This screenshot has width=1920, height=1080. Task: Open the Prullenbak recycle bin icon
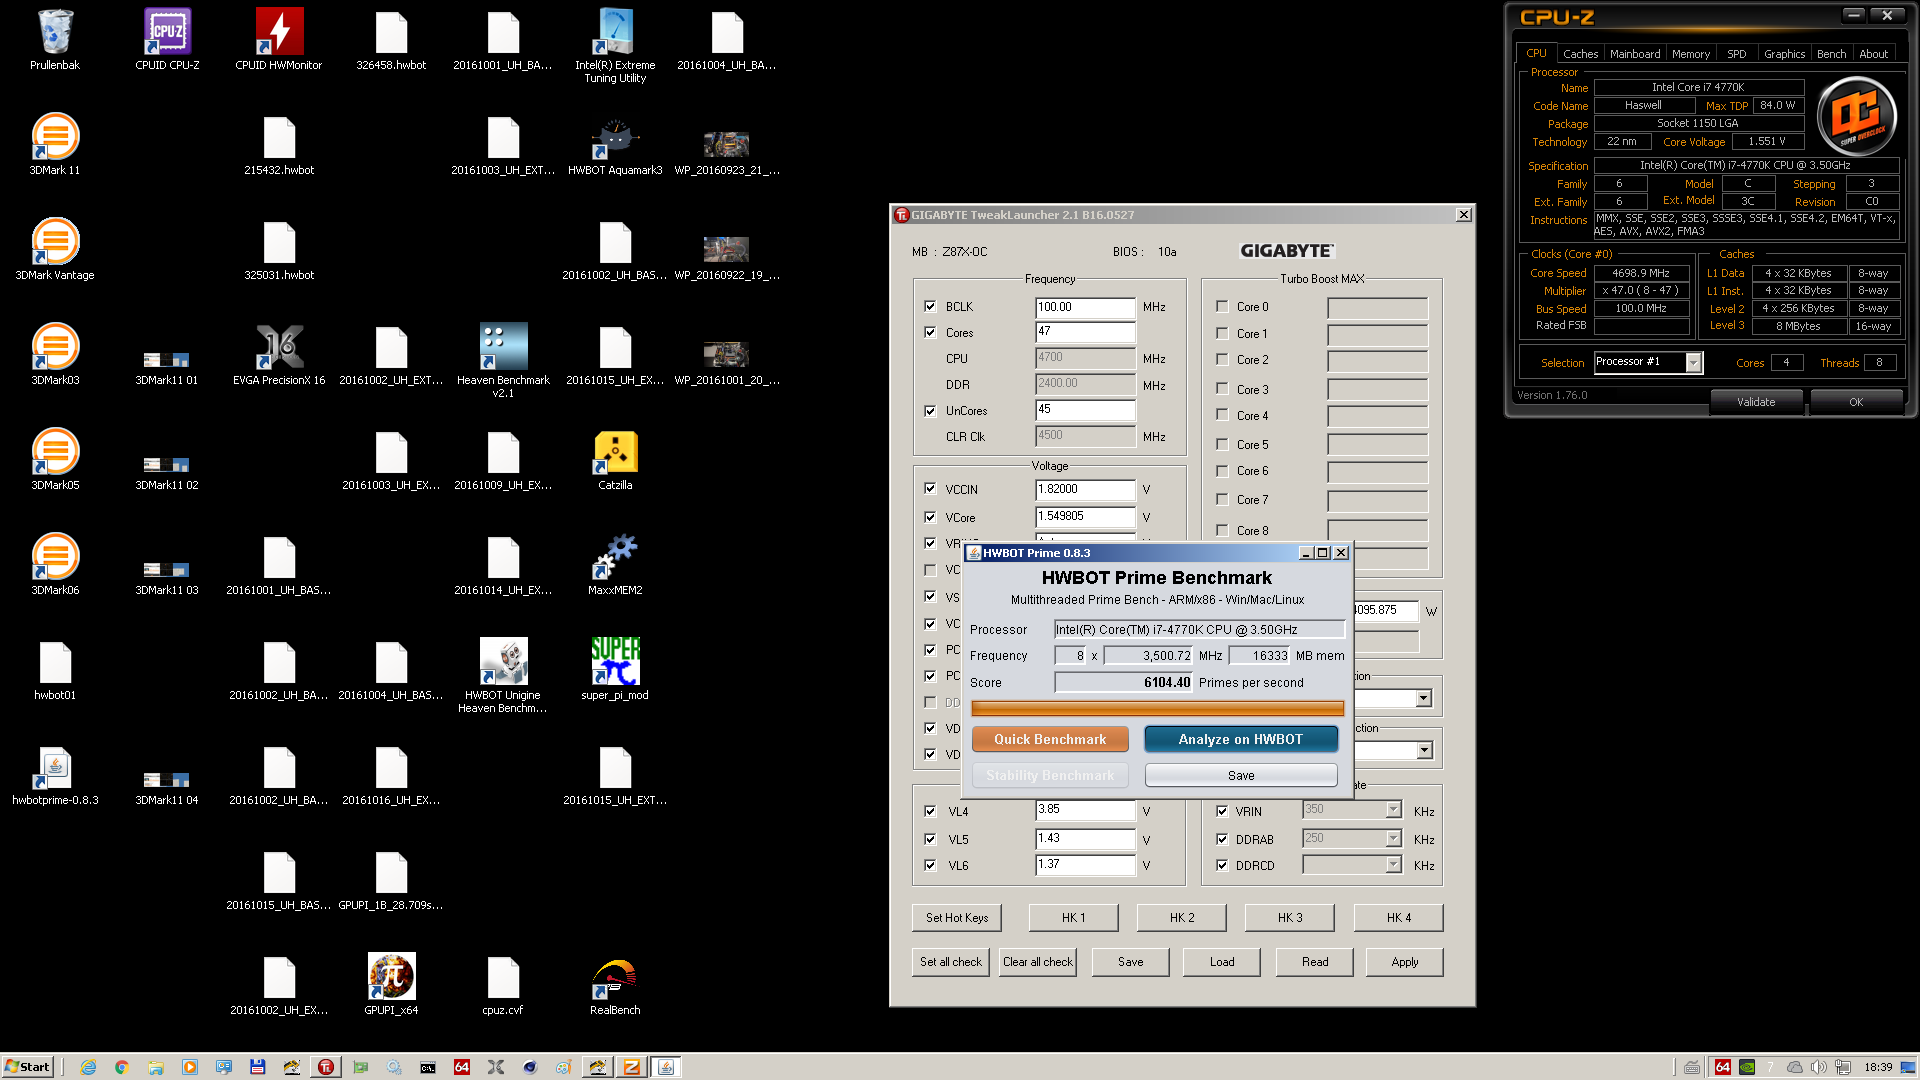point(55,40)
